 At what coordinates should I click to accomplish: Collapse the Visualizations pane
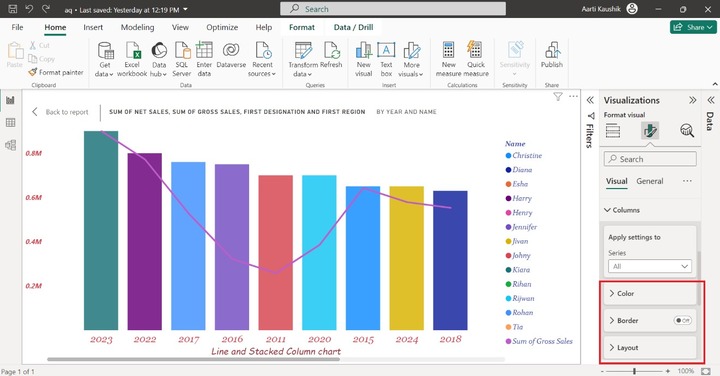(x=692, y=100)
